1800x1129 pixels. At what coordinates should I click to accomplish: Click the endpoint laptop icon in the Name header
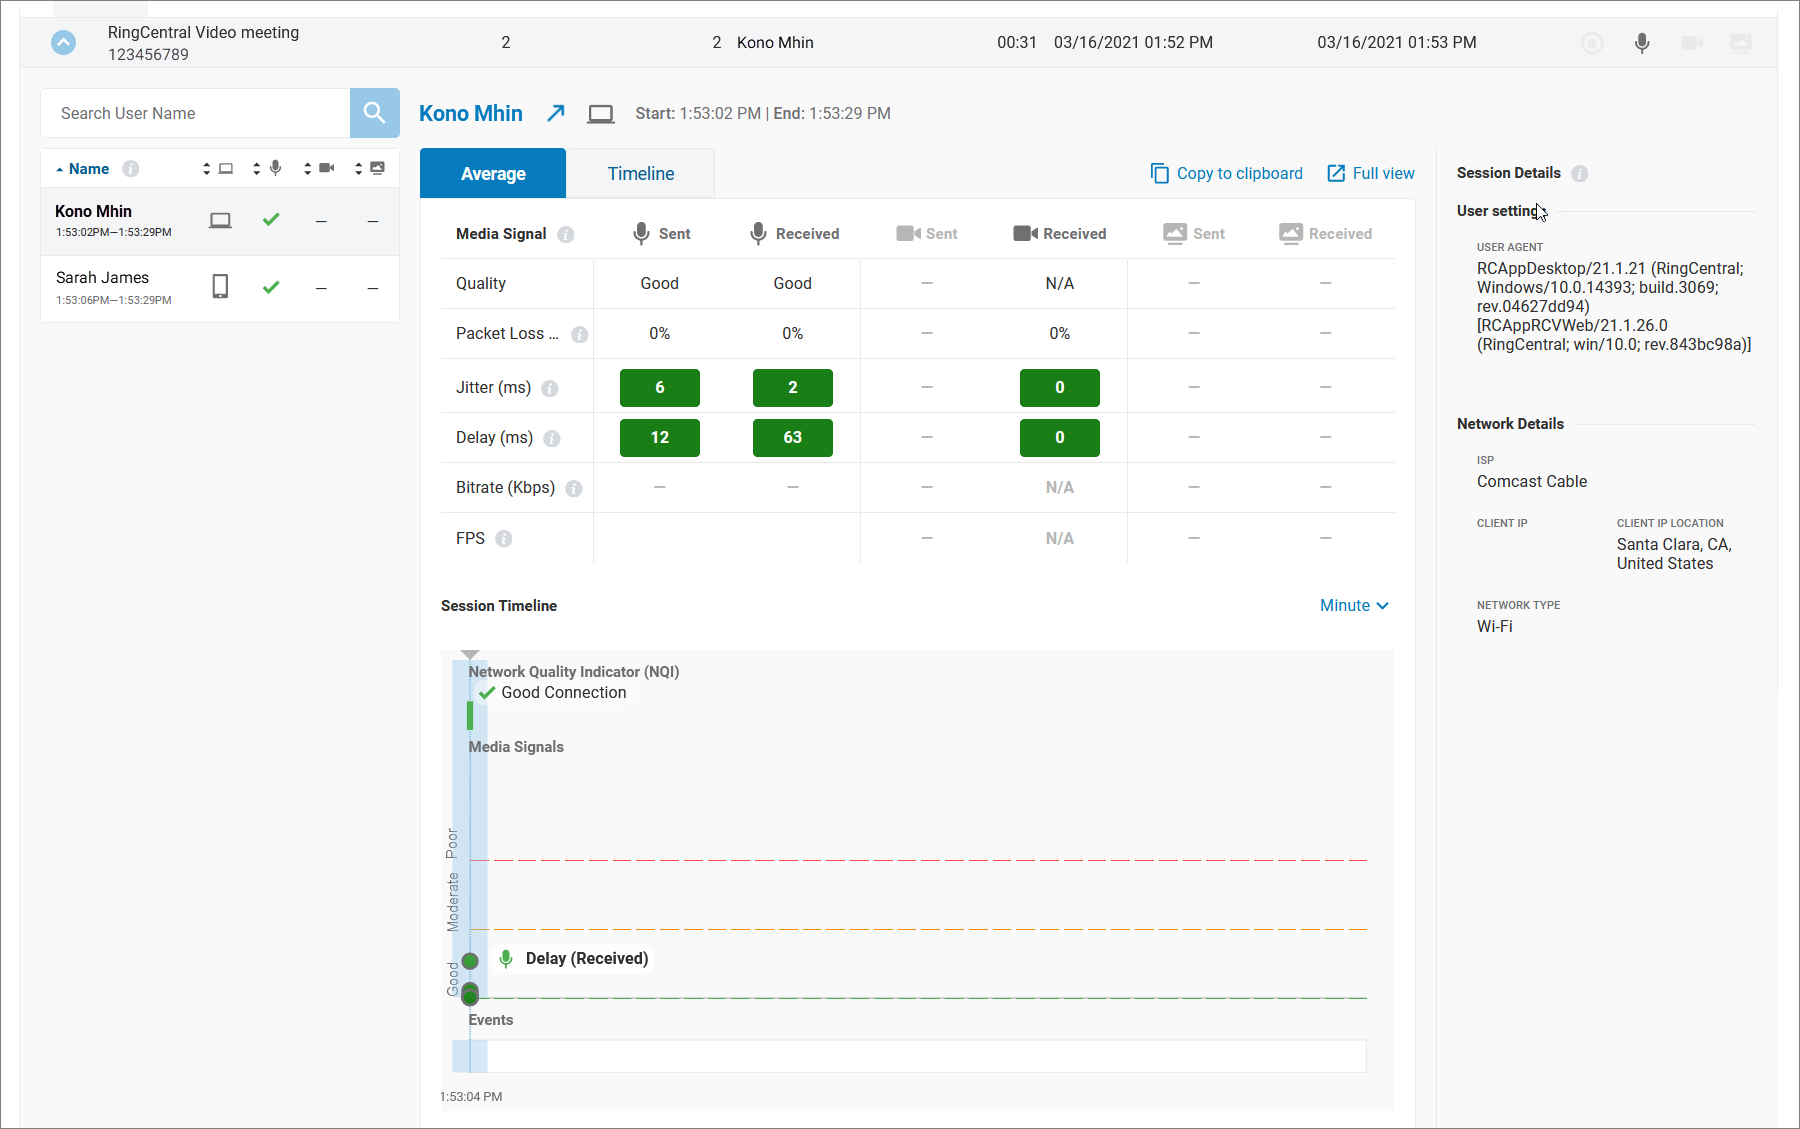[x=226, y=168]
